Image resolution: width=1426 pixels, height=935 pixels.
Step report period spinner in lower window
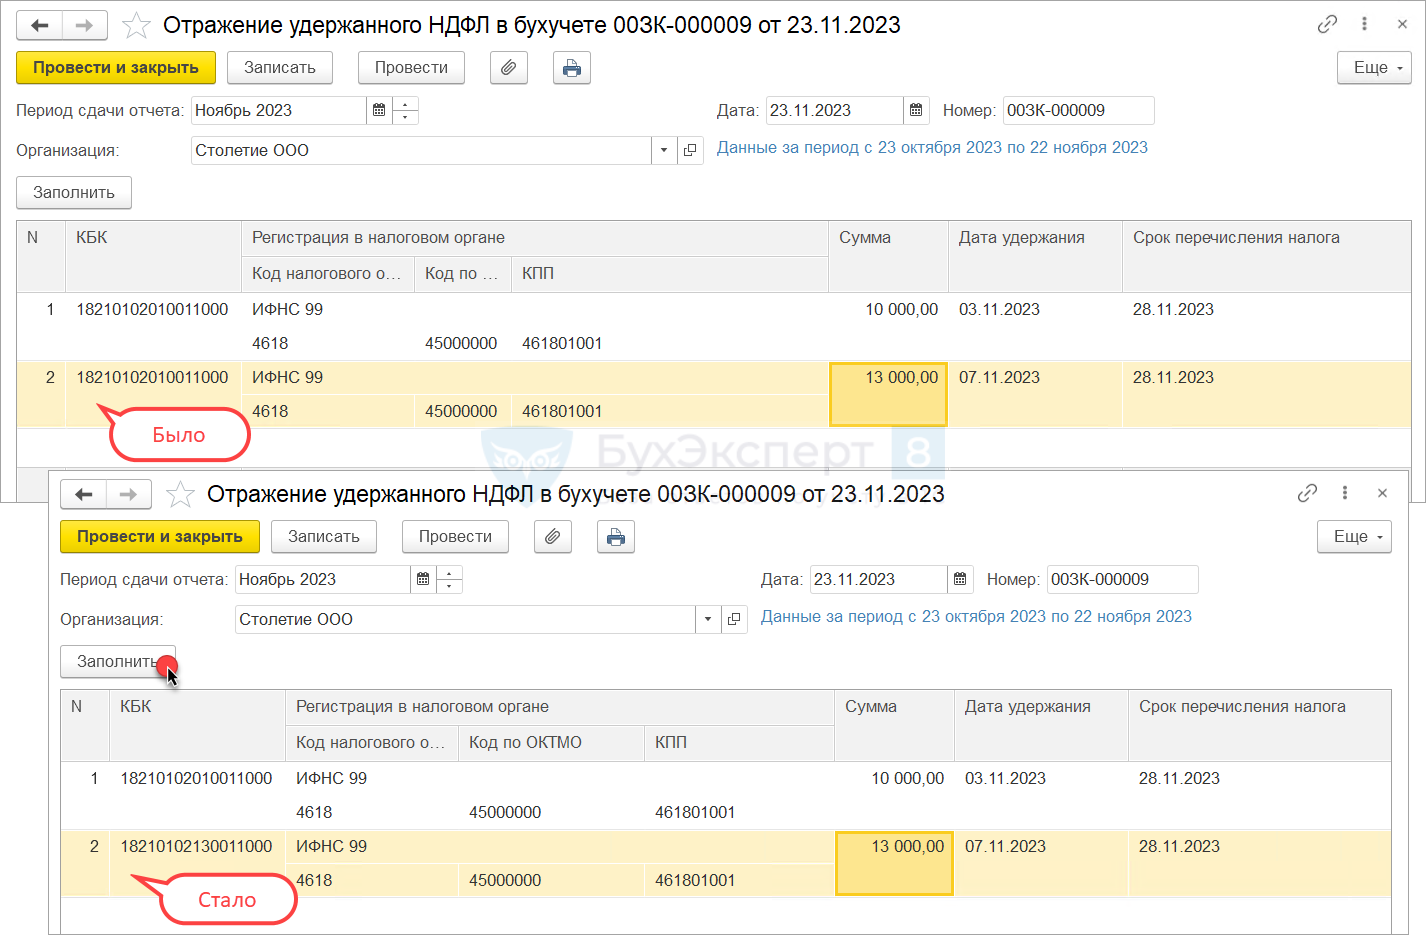click(449, 580)
